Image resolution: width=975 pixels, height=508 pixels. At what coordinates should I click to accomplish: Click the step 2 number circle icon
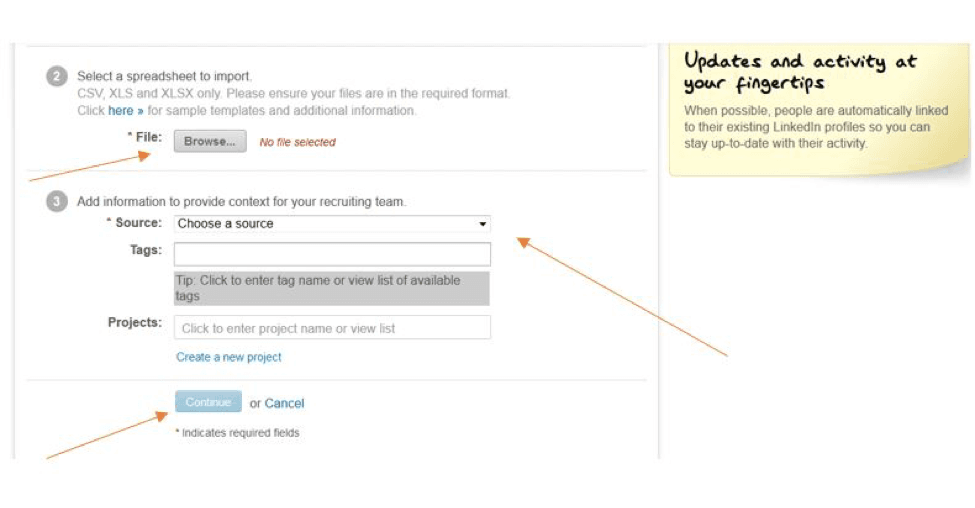click(57, 76)
